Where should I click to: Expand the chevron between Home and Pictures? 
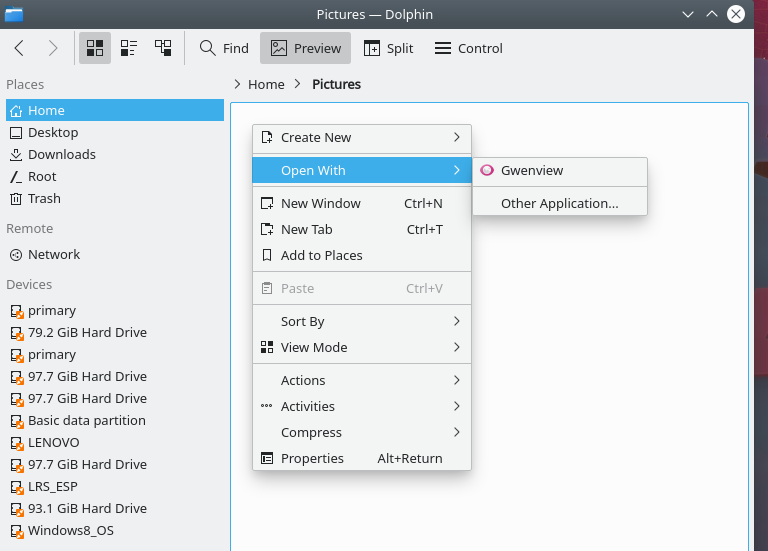[298, 84]
